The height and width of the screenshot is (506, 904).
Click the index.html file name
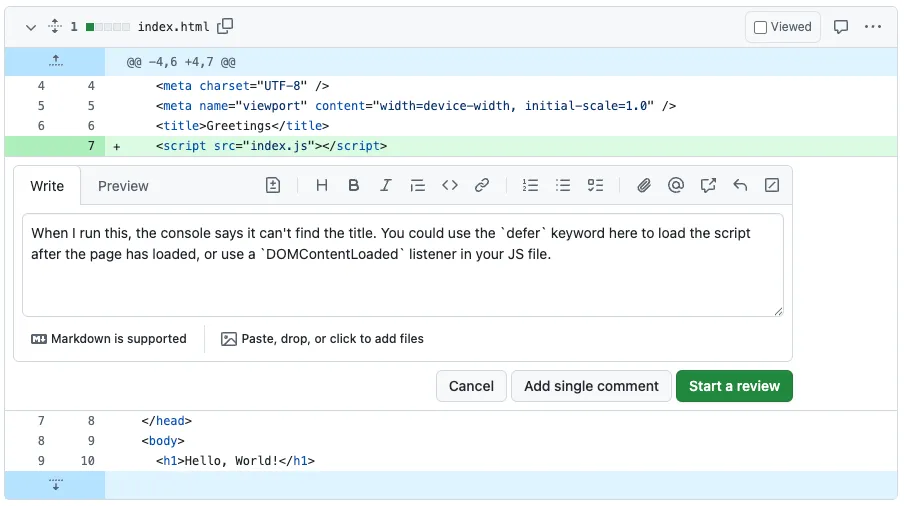tap(173, 27)
